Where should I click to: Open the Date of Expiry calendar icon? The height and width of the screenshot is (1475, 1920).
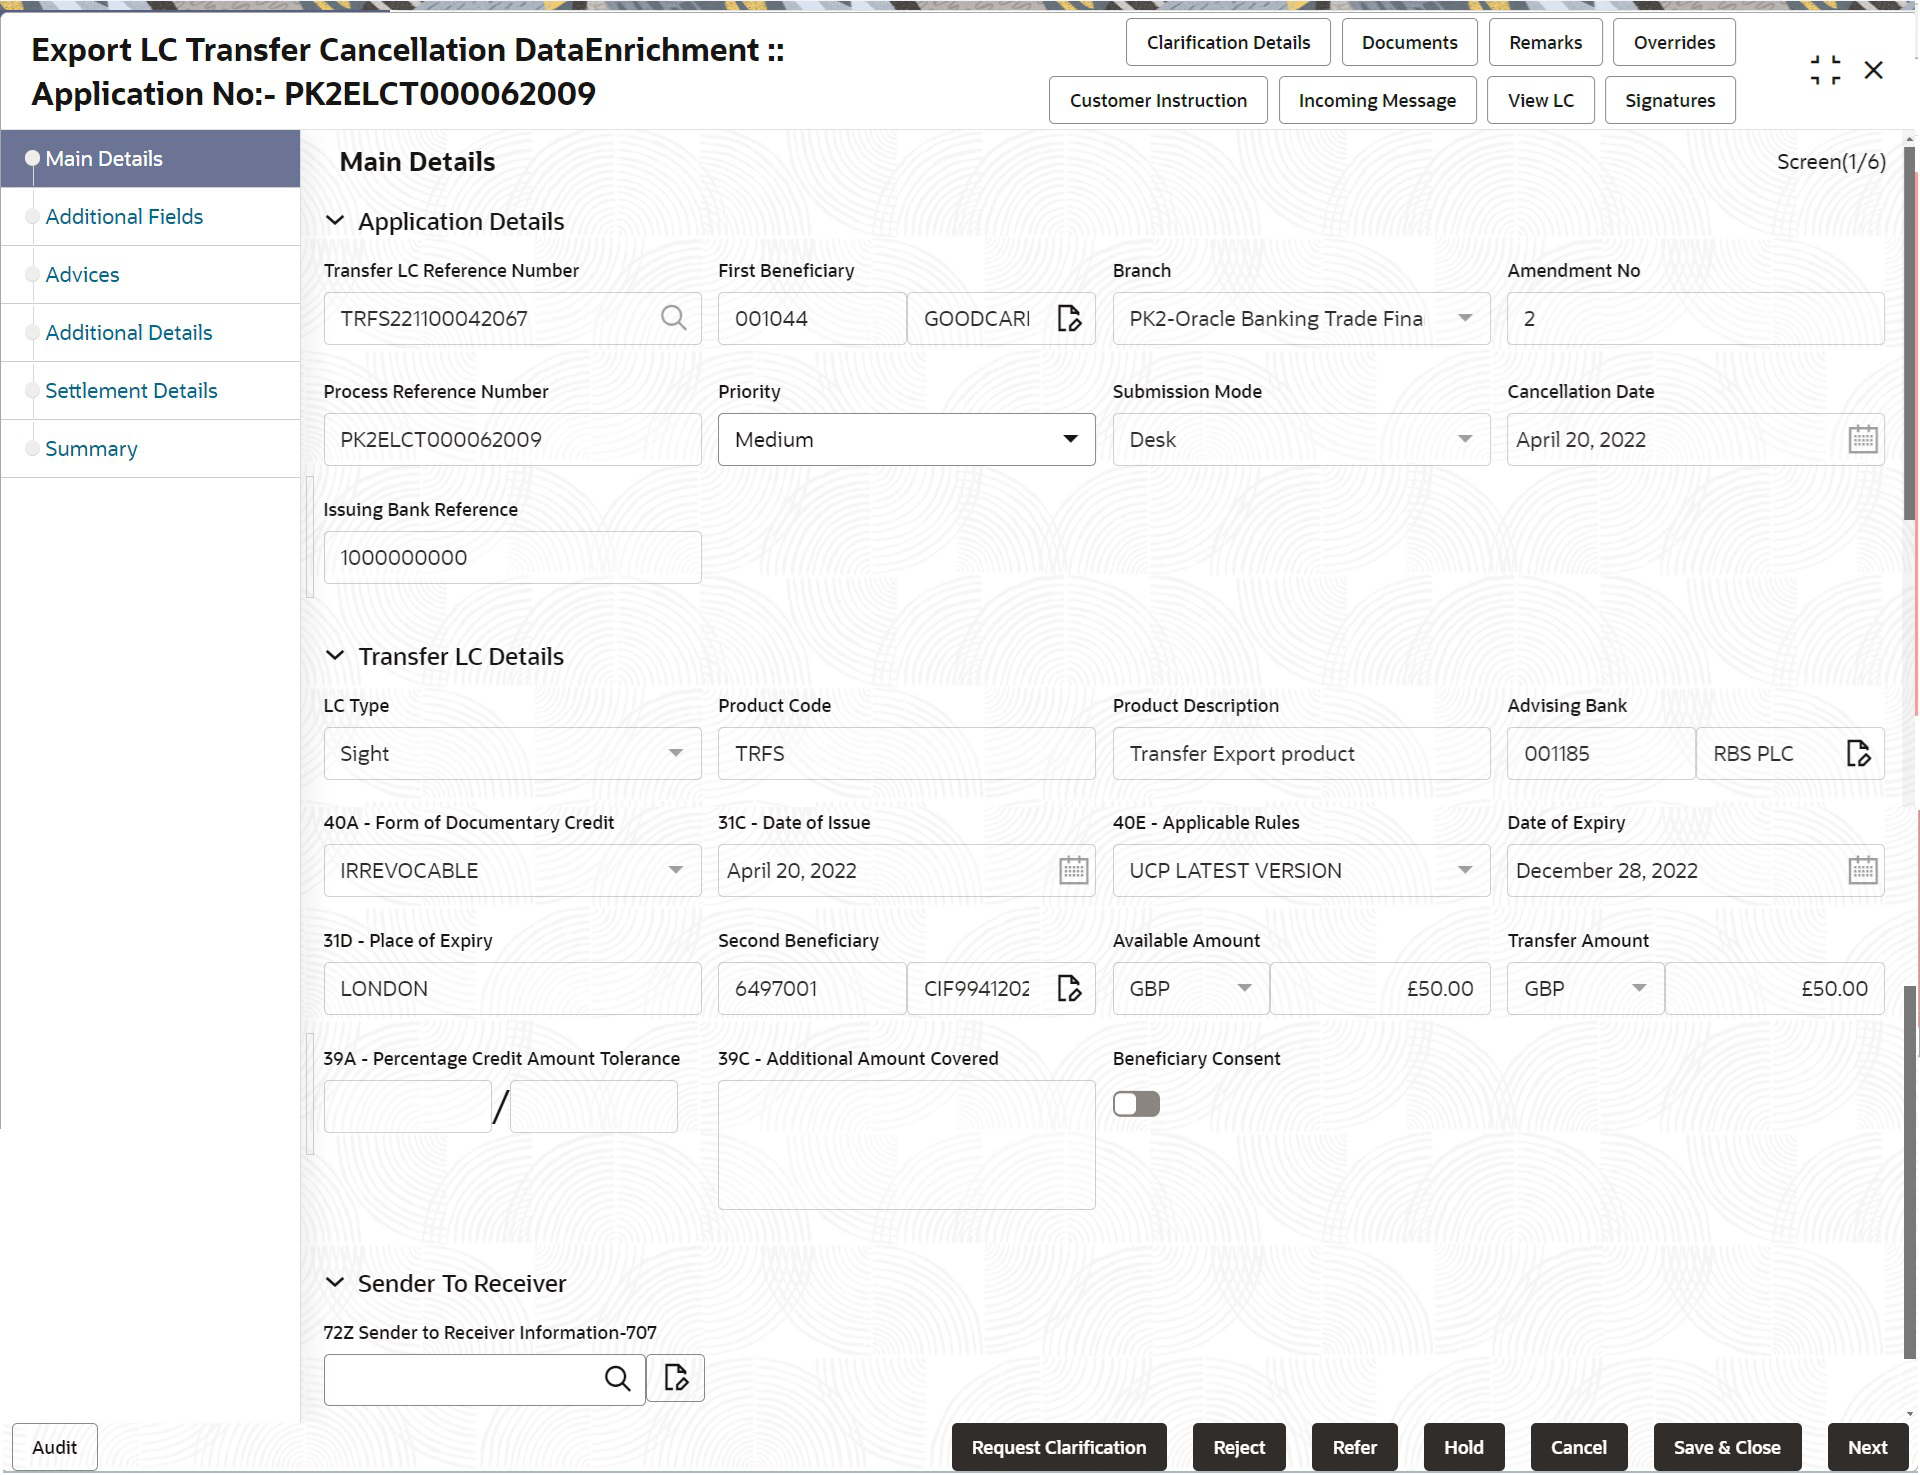pos(1862,870)
